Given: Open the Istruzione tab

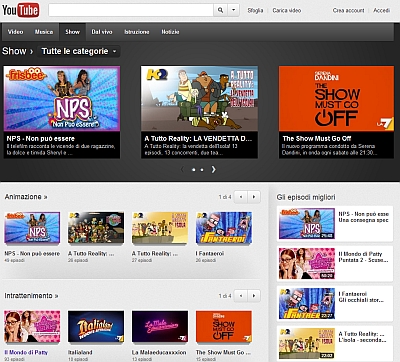Looking at the screenshot, I should (x=137, y=32).
